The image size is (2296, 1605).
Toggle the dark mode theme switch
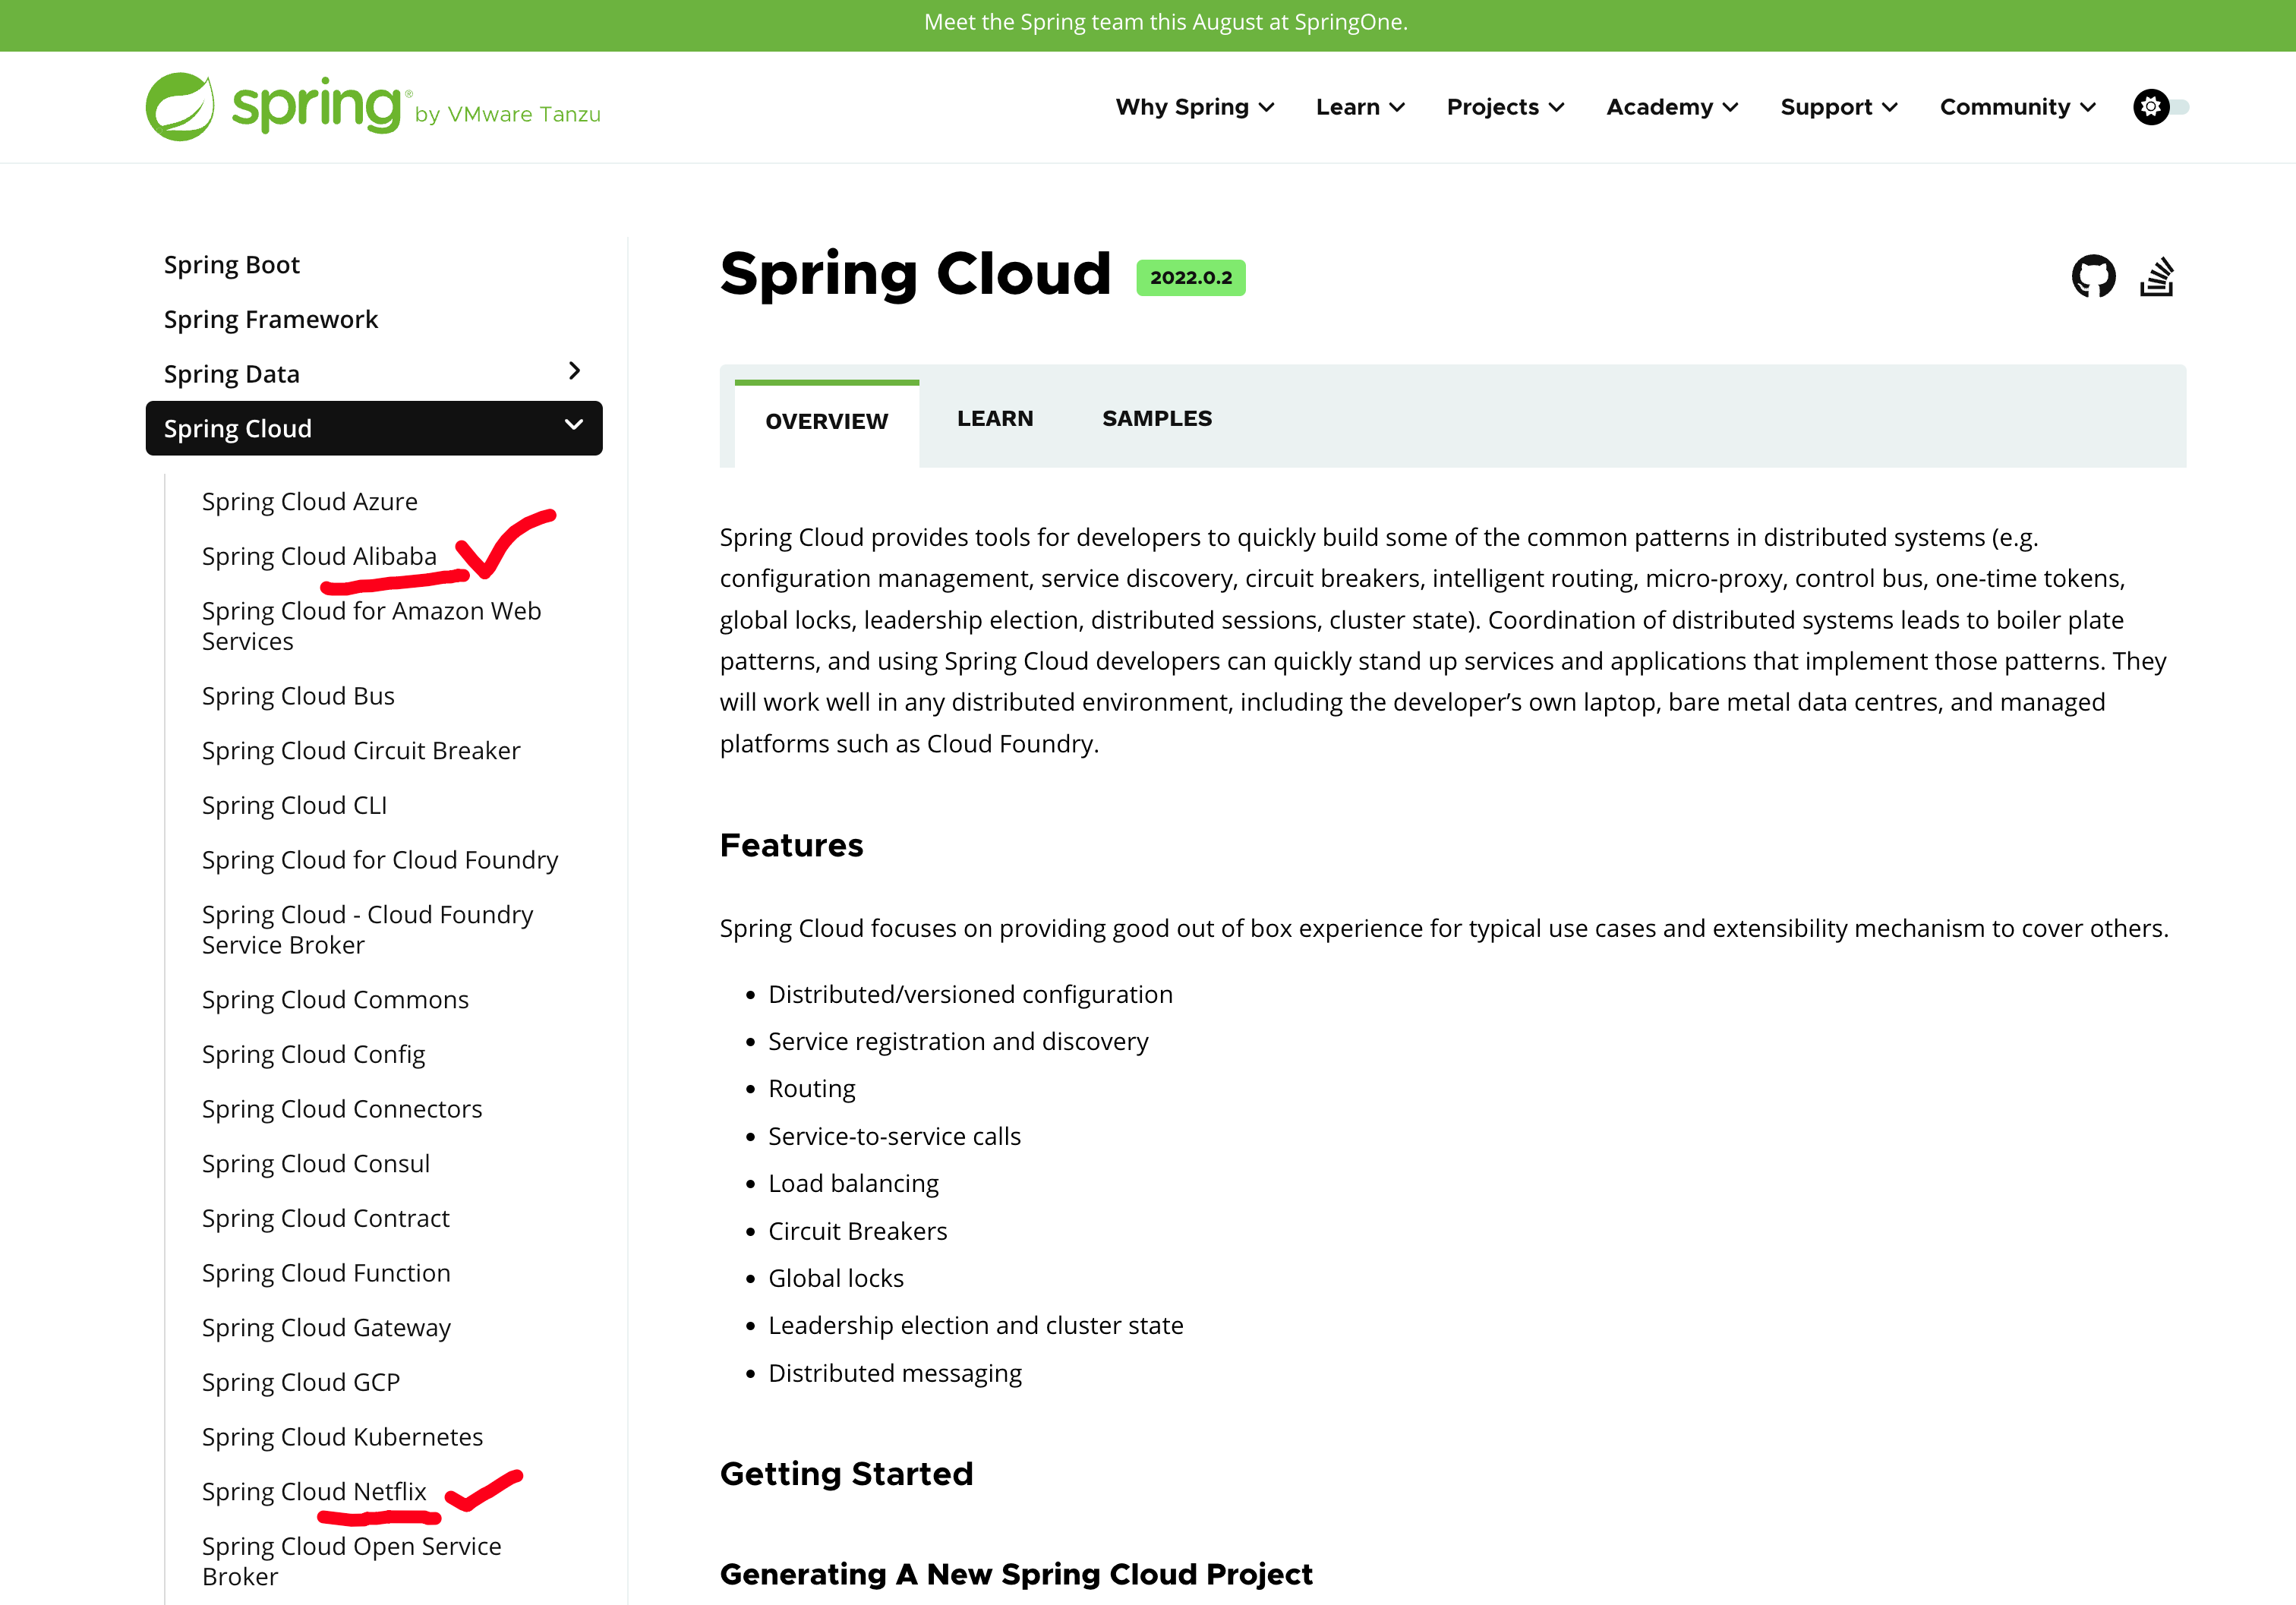point(2160,107)
